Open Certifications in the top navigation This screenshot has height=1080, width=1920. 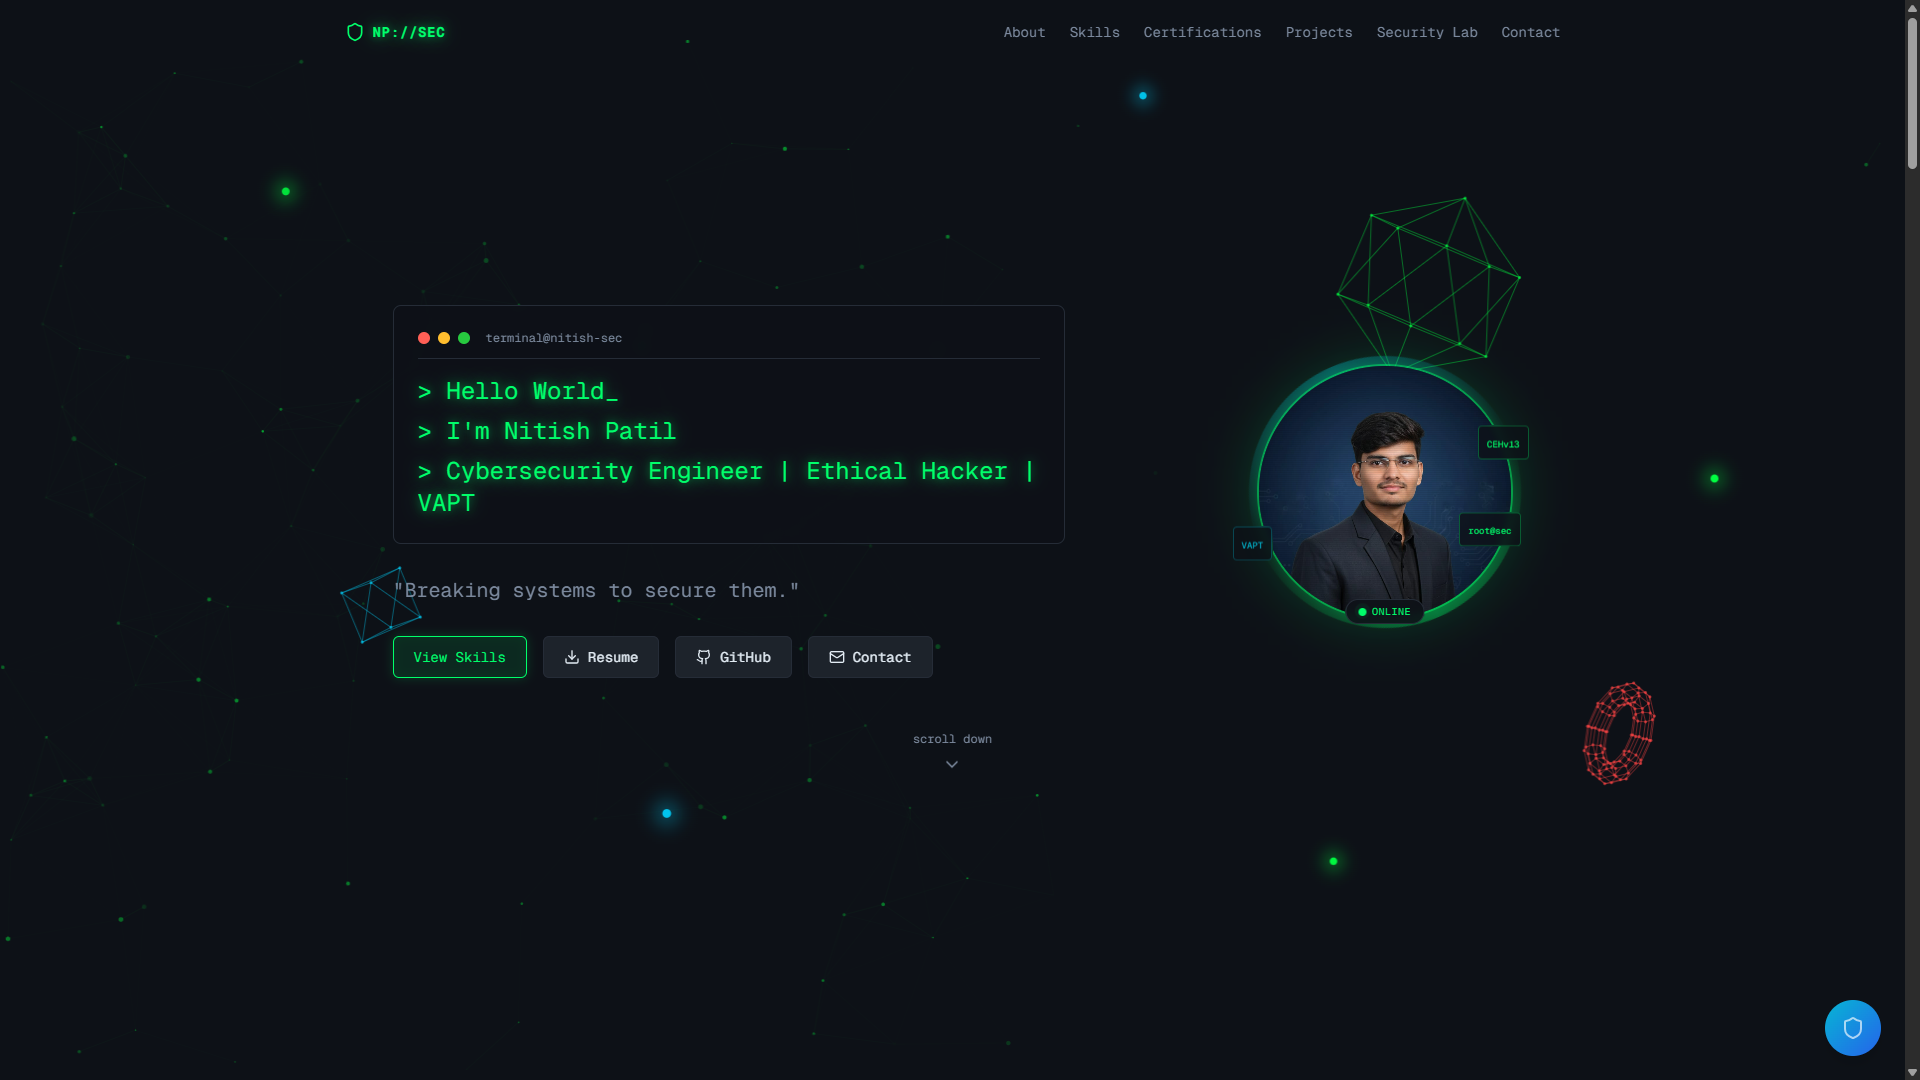pos(1202,32)
